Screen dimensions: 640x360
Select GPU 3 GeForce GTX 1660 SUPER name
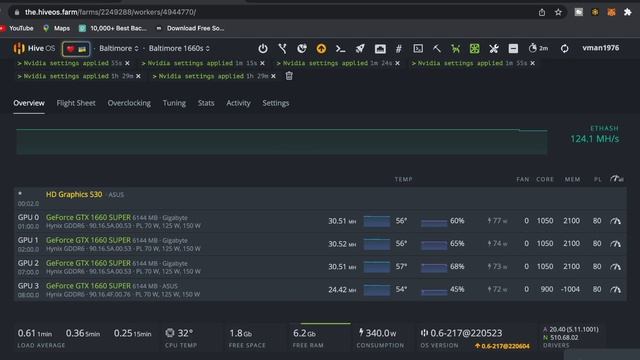pyautogui.click(x=88, y=286)
